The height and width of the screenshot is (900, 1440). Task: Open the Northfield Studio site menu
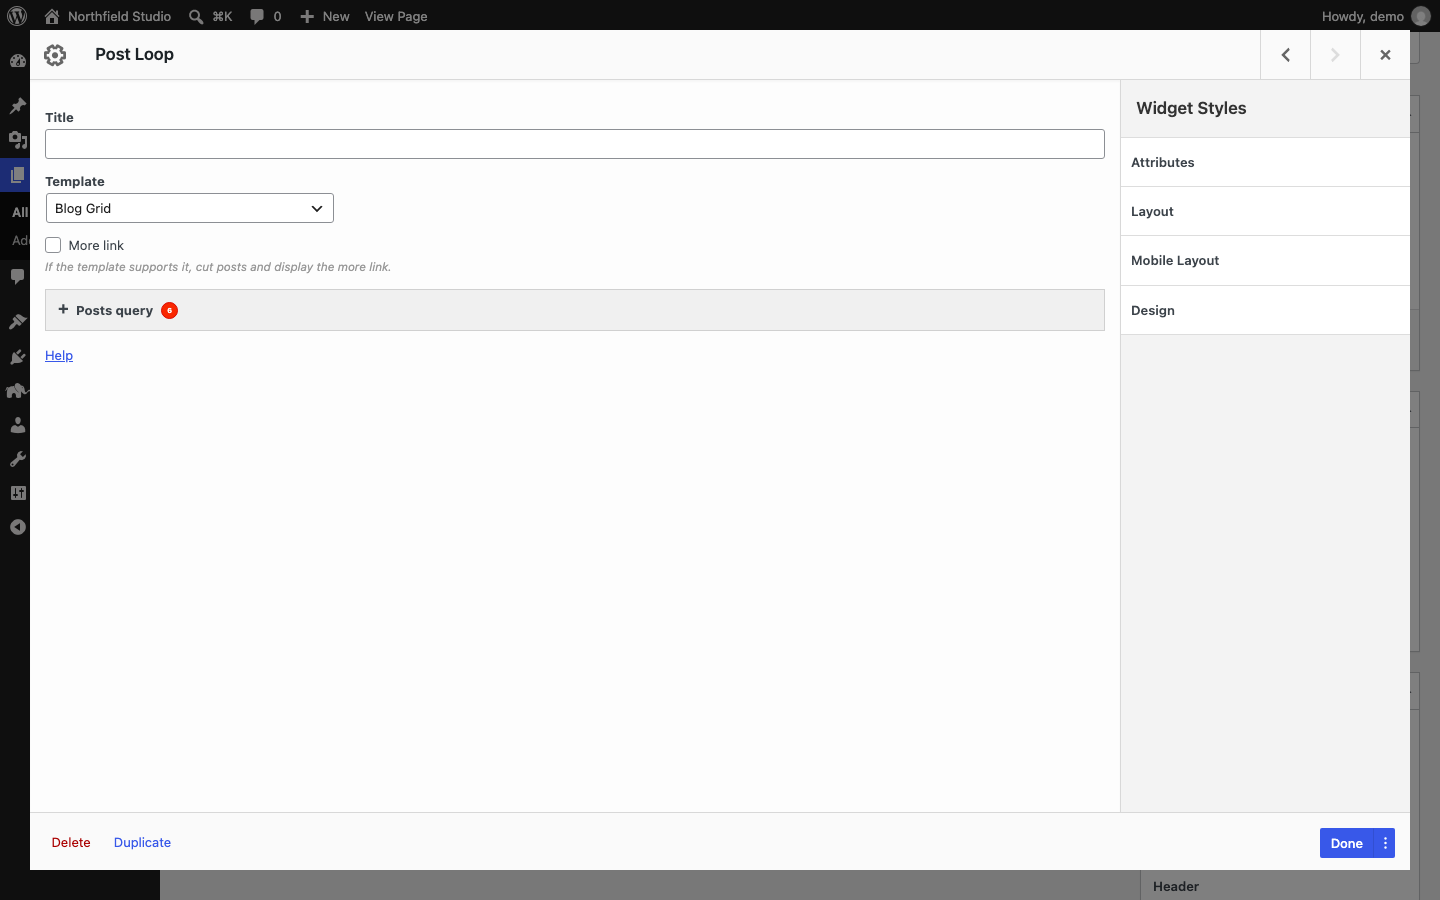(x=119, y=16)
